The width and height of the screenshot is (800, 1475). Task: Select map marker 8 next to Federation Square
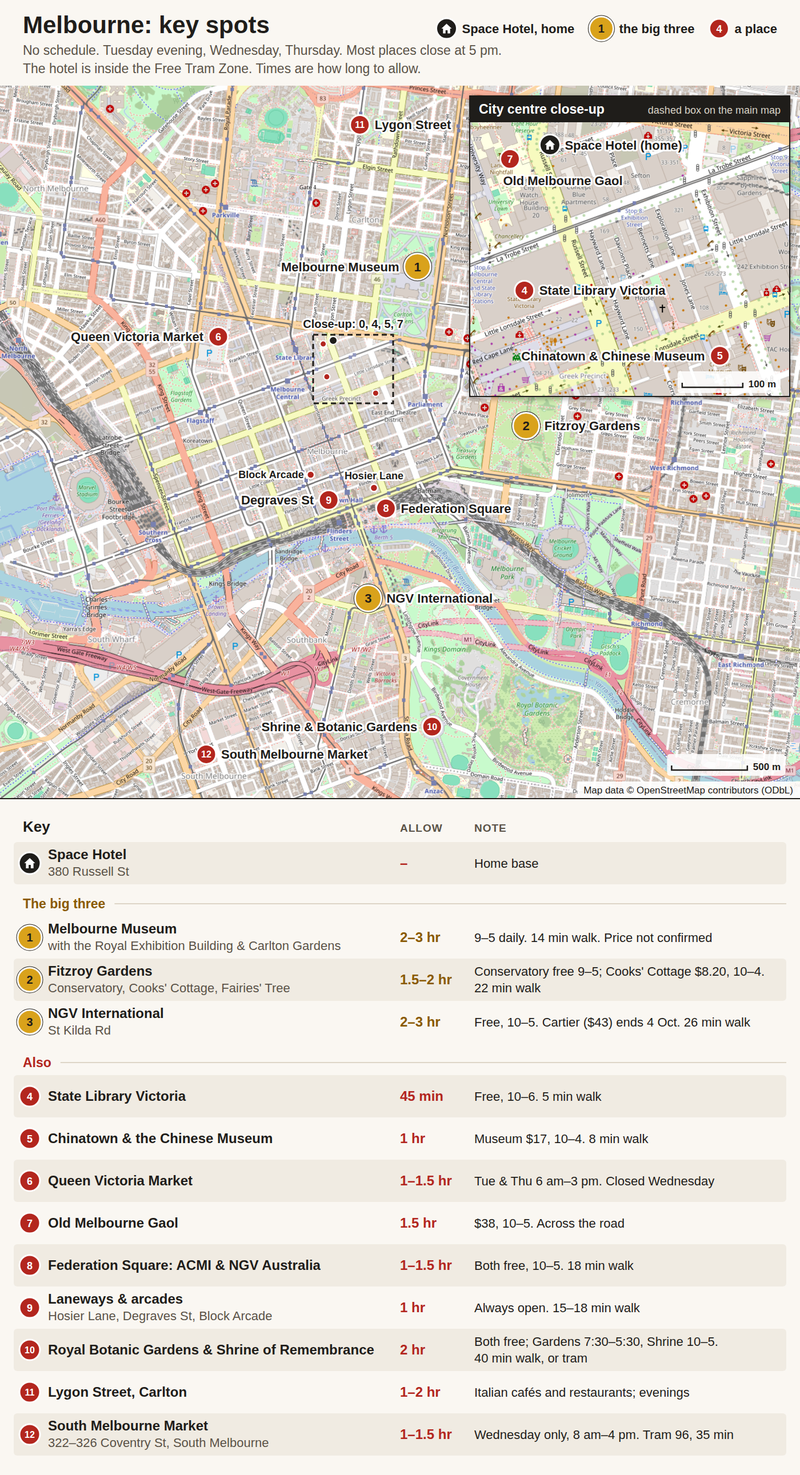pos(386,508)
